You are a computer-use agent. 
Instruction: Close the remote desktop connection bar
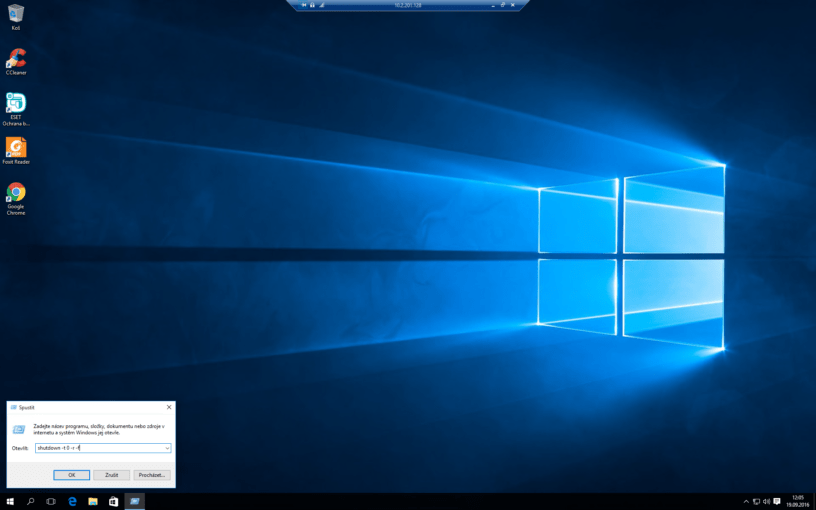pyautogui.click(x=513, y=5)
